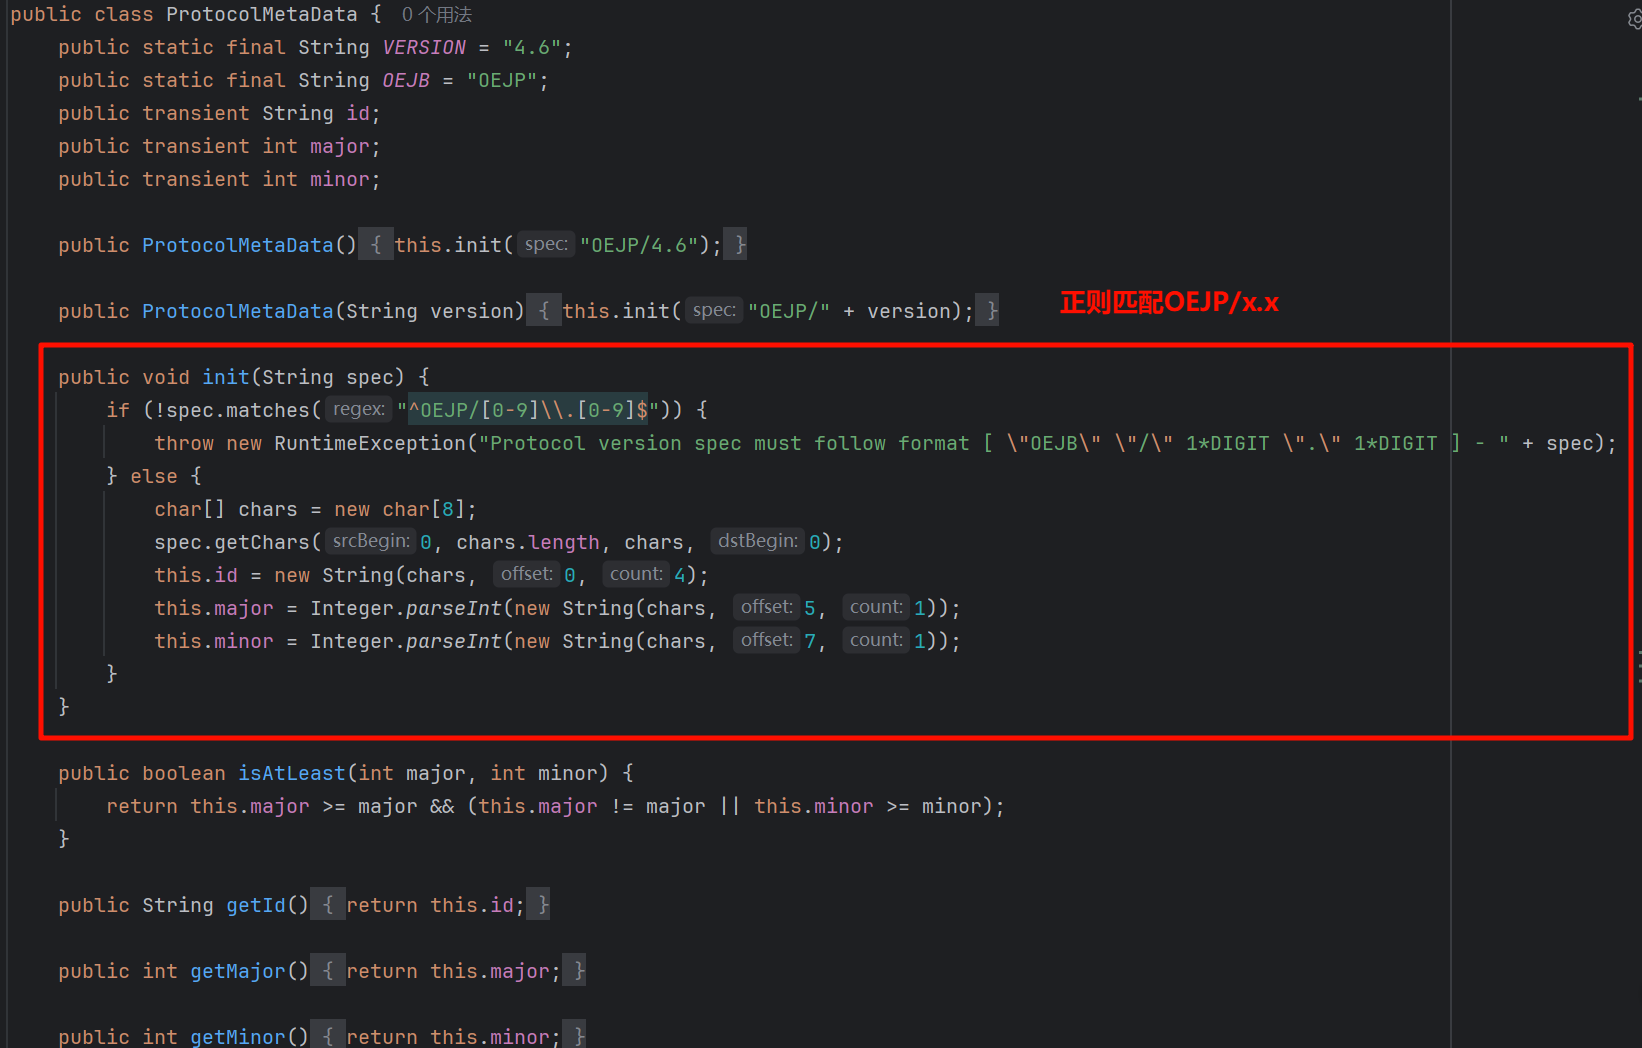Expand folded getMajor() method opening brace

pyautogui.click(x=328, y=971)
